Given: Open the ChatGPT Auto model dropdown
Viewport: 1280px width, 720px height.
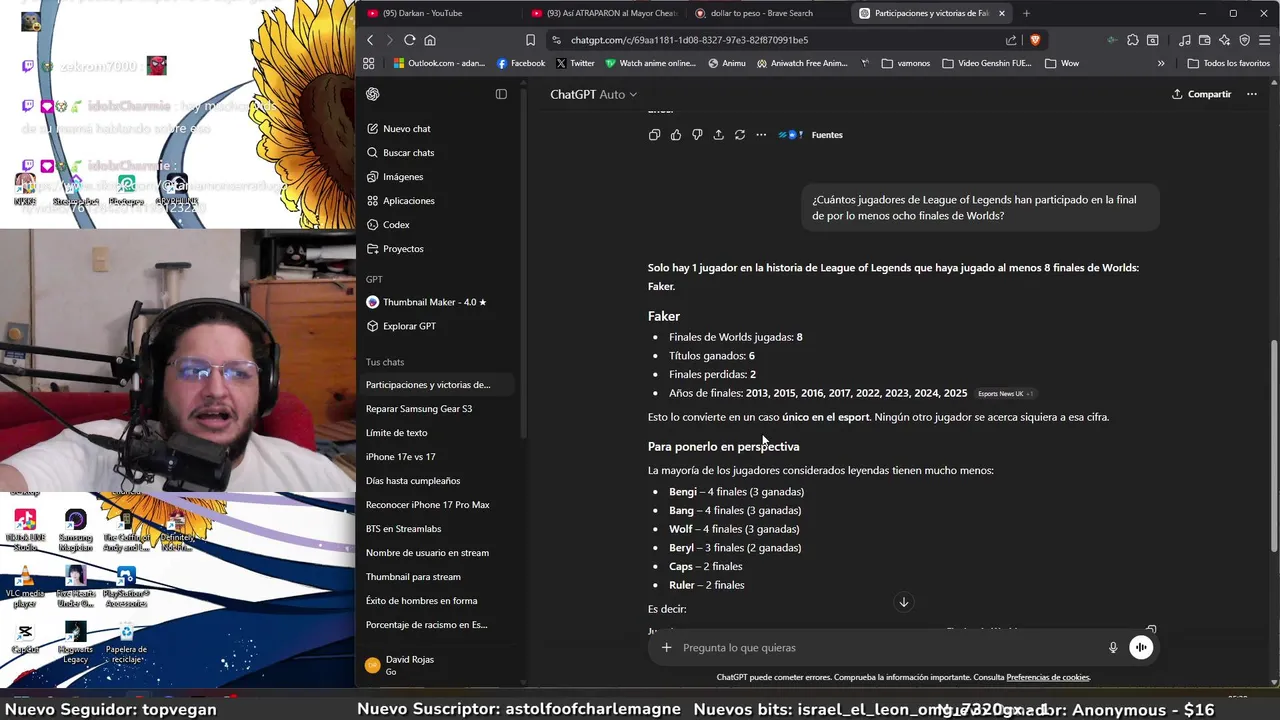Looking at the screenshot, I should (593, 94).
